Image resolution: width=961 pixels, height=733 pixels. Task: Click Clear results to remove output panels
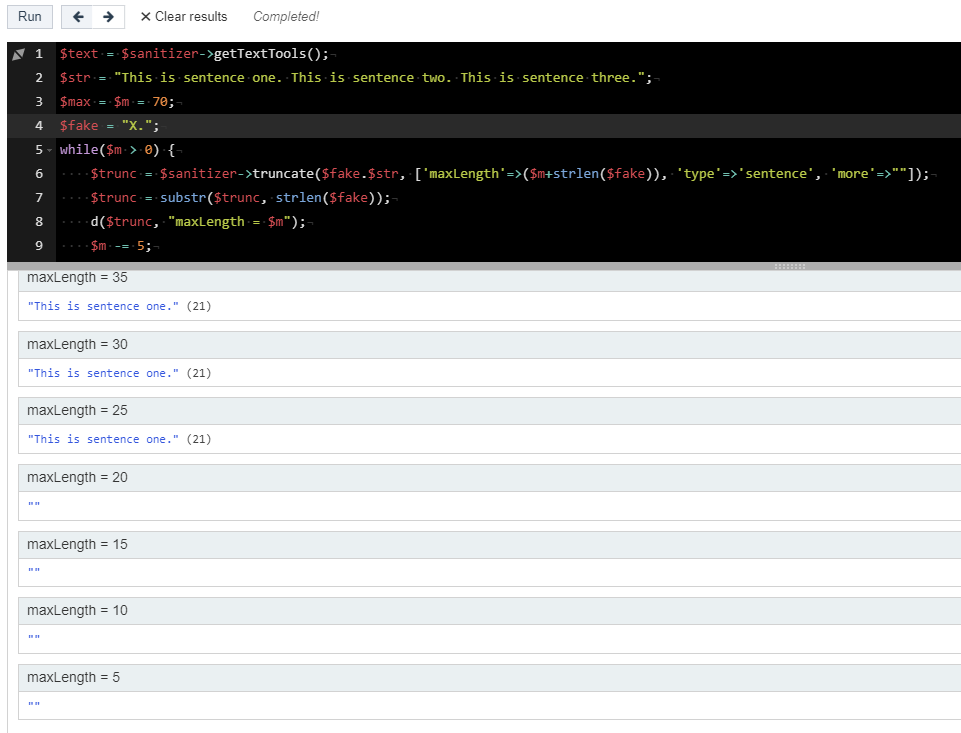[192, 16]
